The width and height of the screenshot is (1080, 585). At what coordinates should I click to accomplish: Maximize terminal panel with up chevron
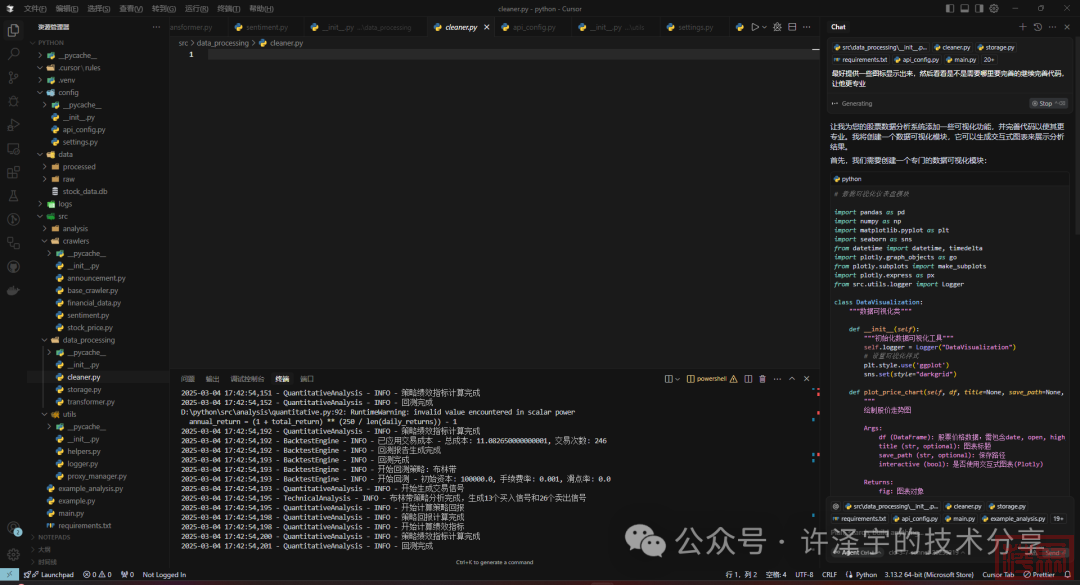point(792,379)
